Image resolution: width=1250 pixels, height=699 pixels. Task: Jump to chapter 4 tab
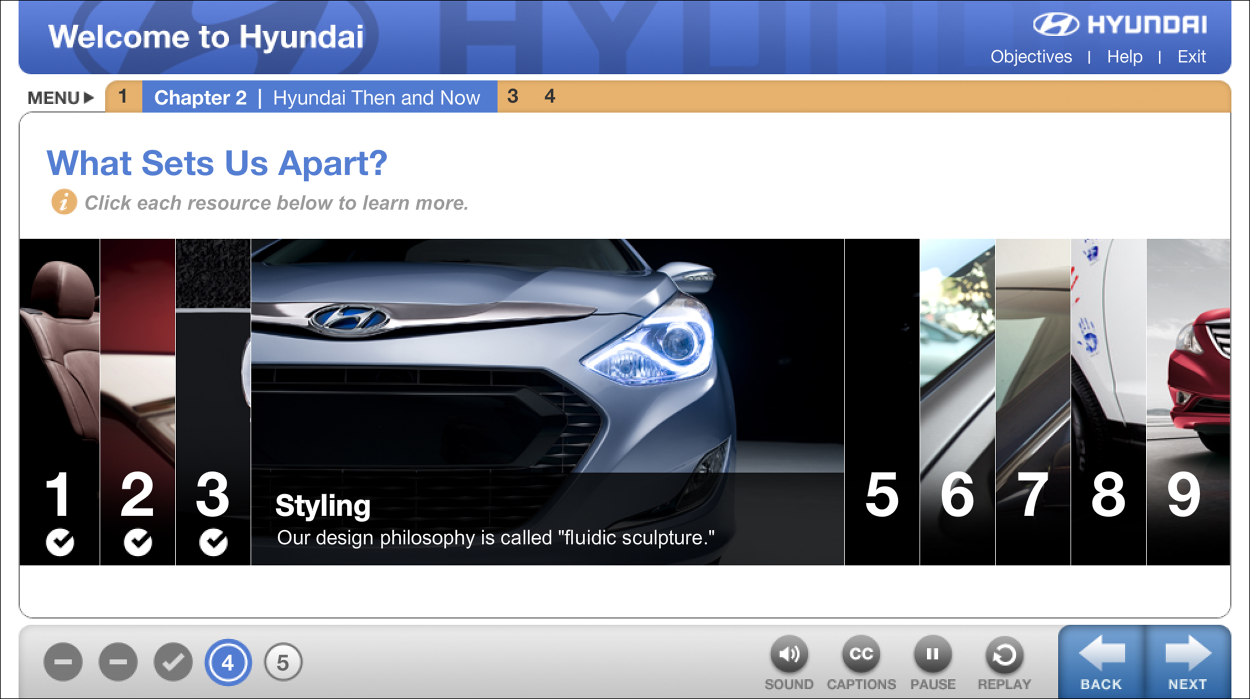[550, 97]
